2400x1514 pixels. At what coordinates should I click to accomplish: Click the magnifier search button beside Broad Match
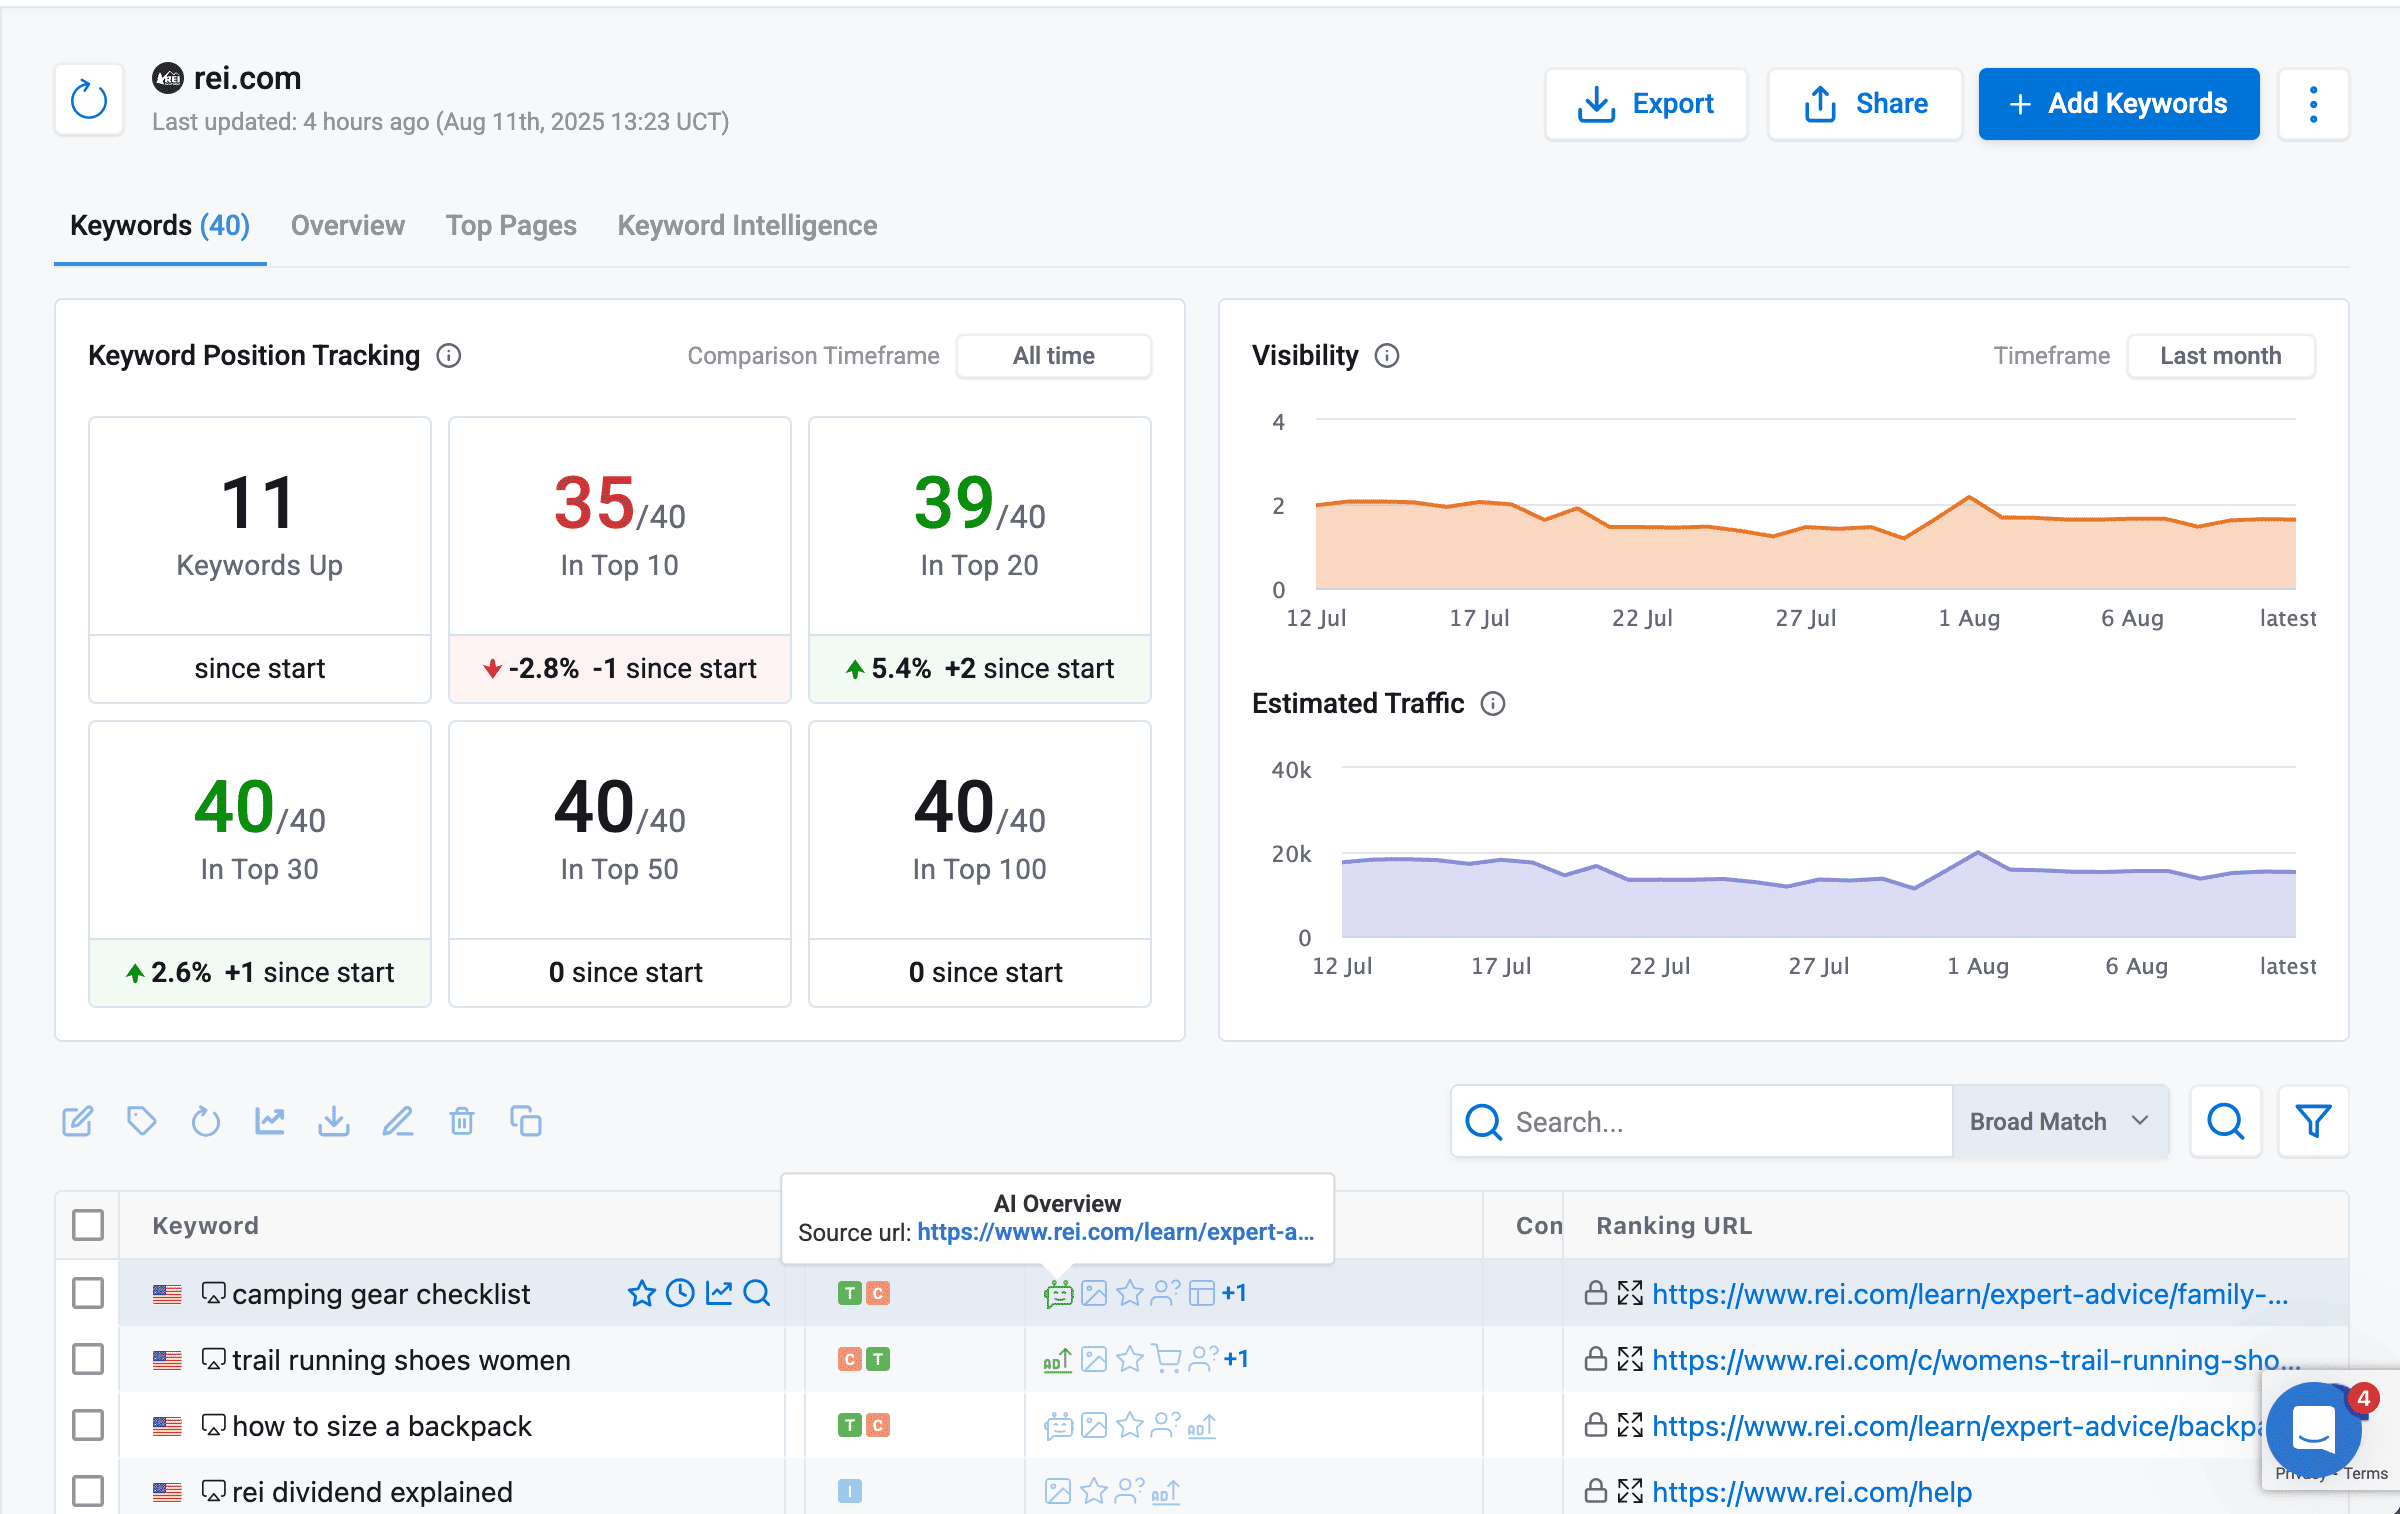[x=2226, y=1121]
